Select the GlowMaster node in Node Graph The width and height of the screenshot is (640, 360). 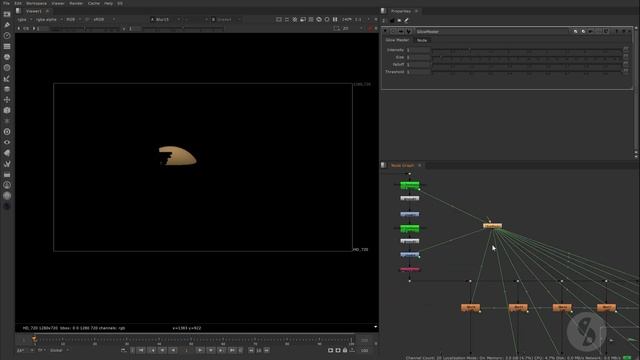(x=493, y=226)
